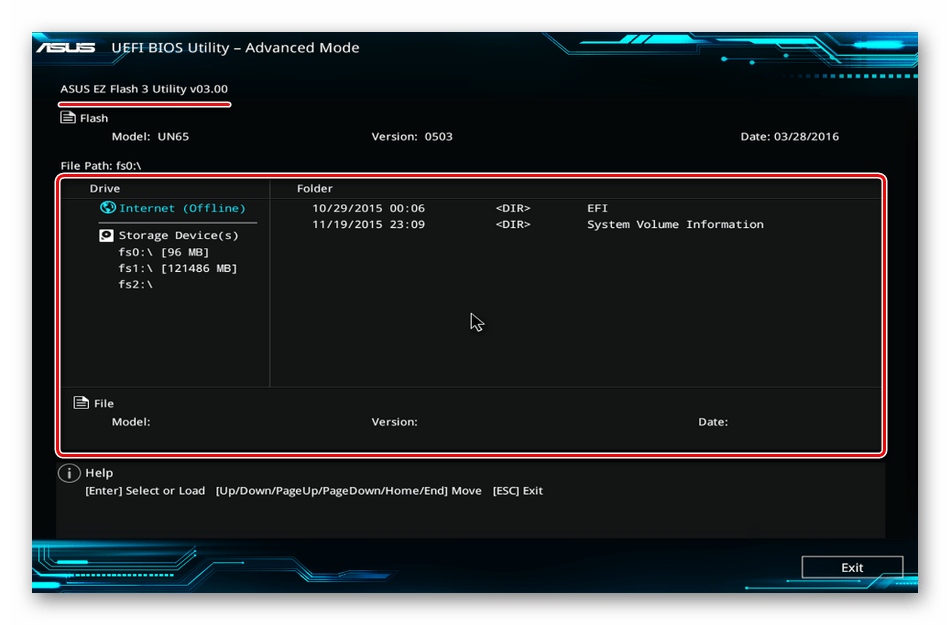Select the Storage Device(s) entry label
This screenshot has height=625, width=950.
coord(178,236)
